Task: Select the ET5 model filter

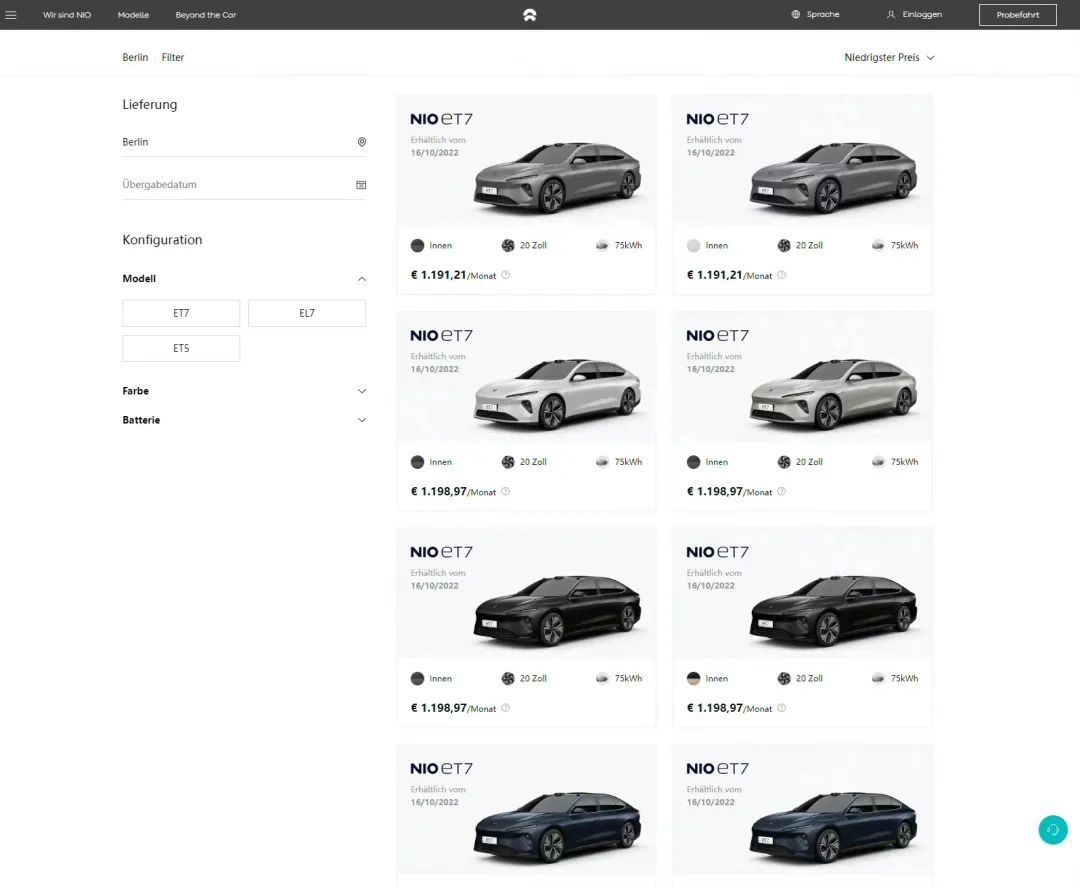Action: tap(181, 348)
